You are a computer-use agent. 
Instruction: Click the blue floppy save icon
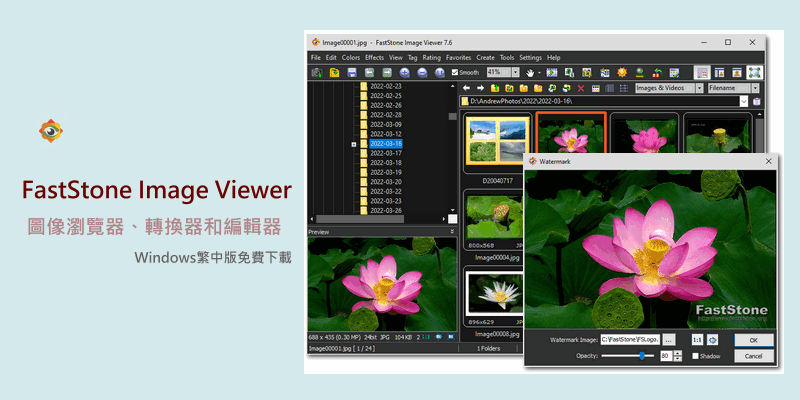tap(352, 72)
